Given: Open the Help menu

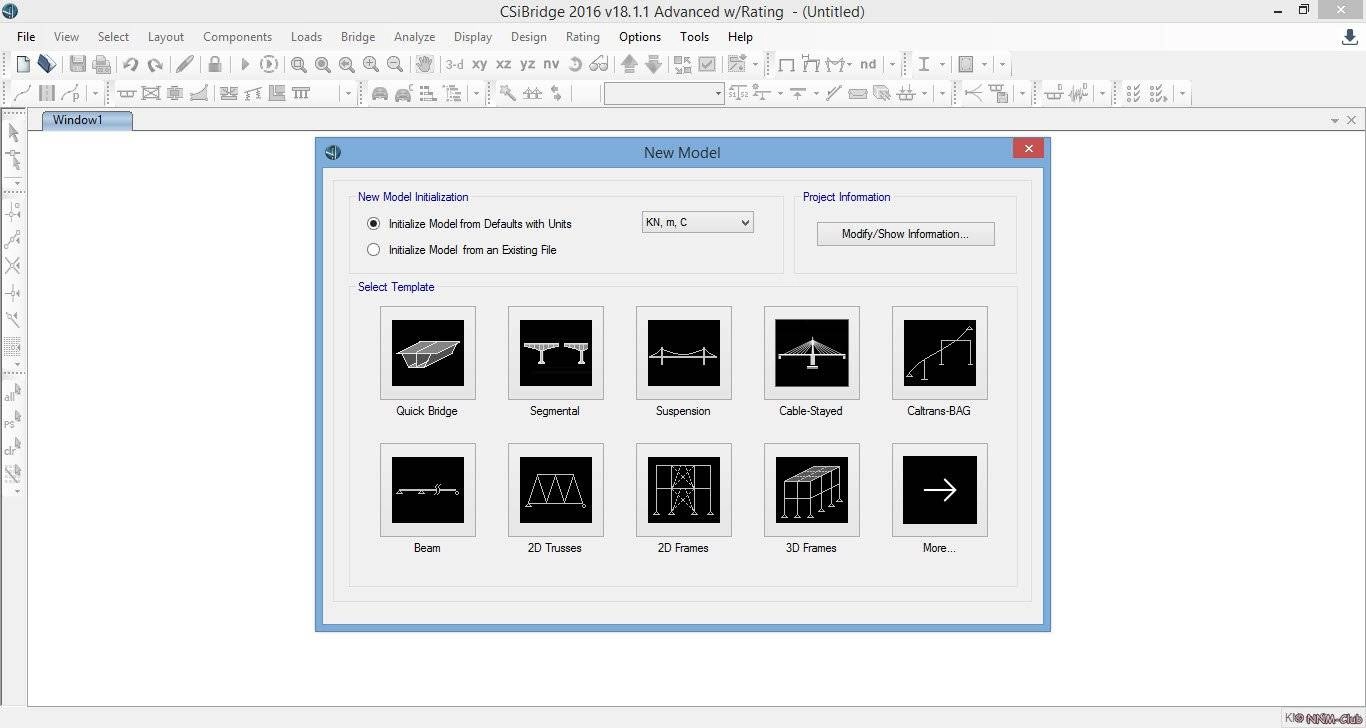Looking at the screenshot, I should (x=740, y=37).
